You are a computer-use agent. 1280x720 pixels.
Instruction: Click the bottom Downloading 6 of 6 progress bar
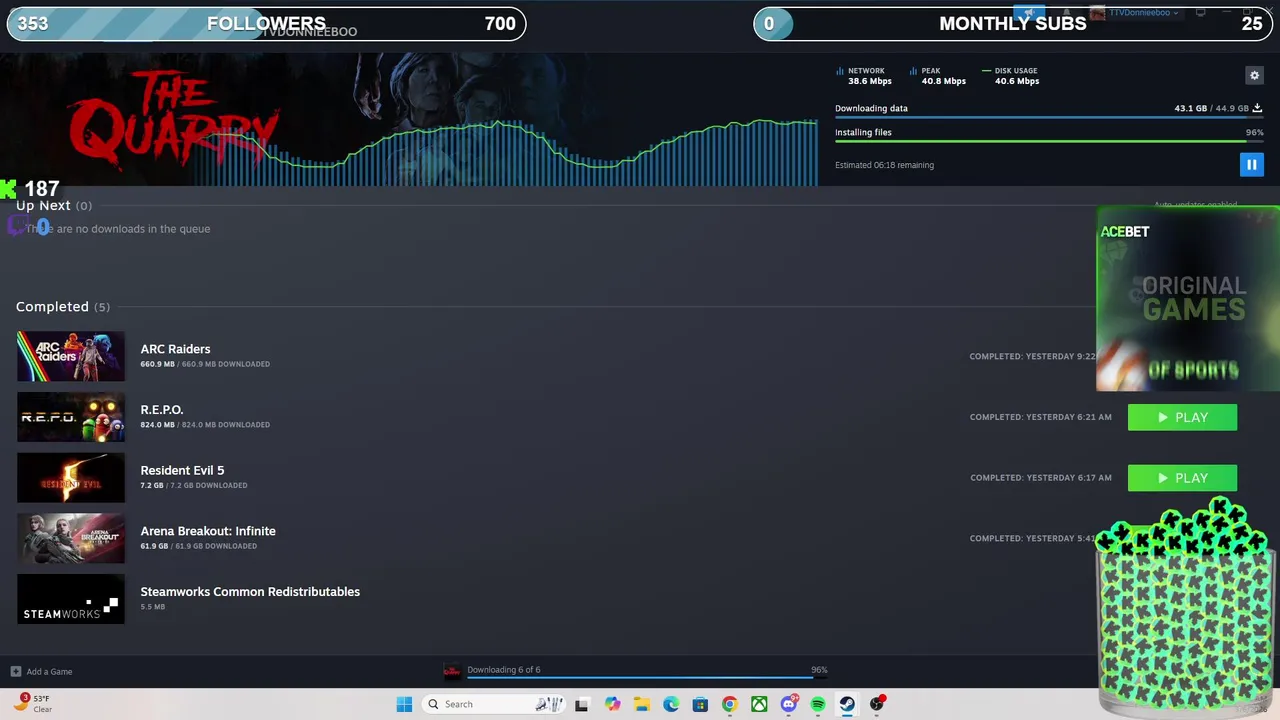click(x=647, y=678)
